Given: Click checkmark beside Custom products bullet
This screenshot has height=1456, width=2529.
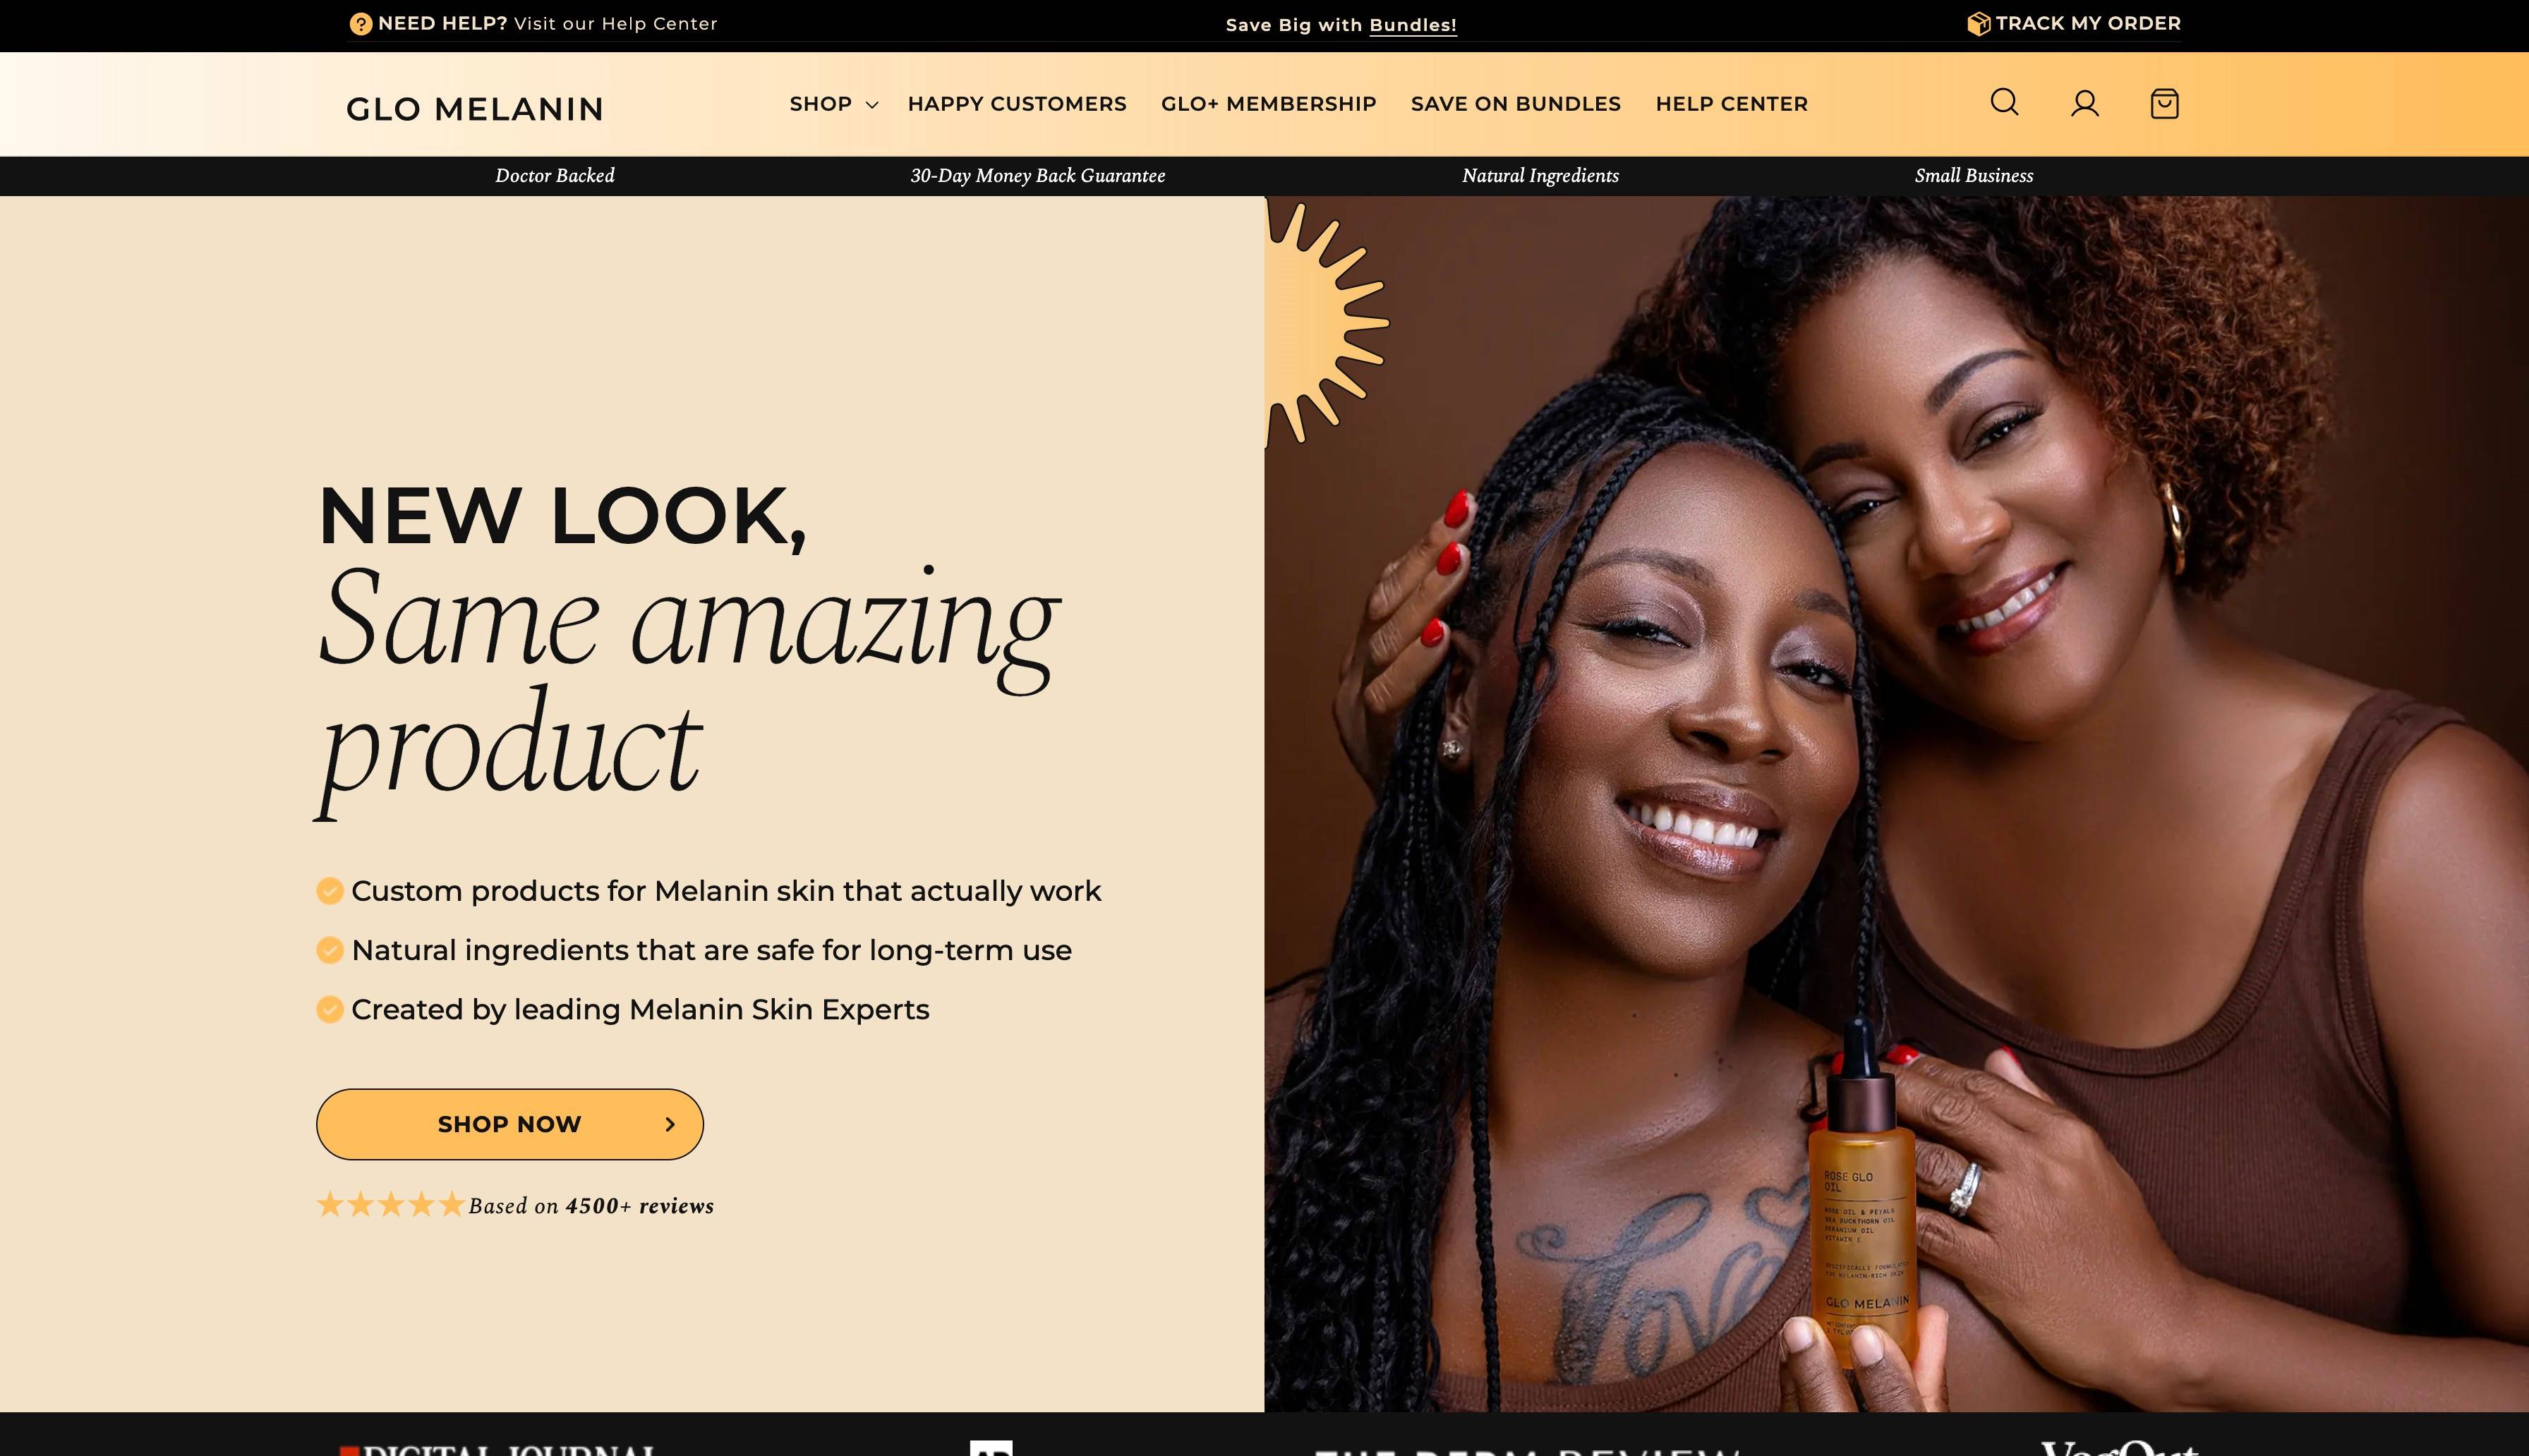Looking at the screenshot, I should 330,891.
